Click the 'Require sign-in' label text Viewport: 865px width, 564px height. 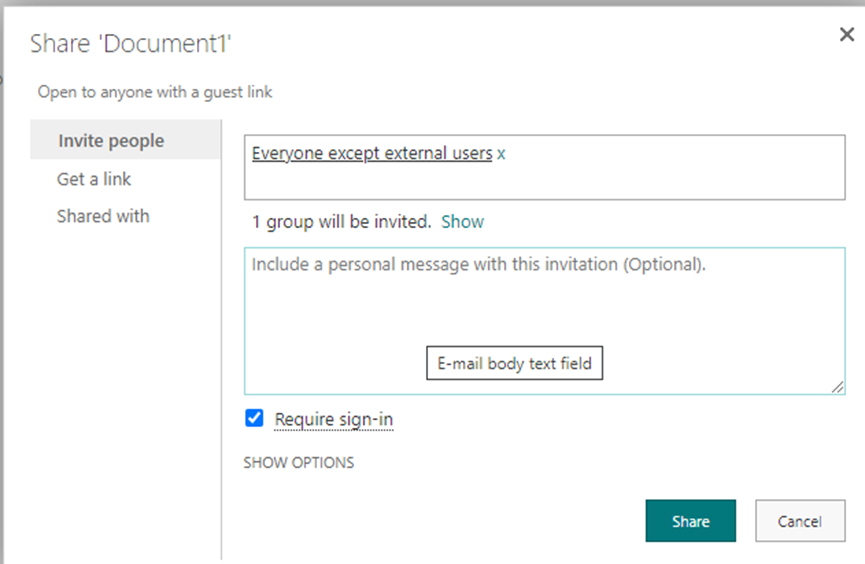pyautogui.click(x=334, y=420)
